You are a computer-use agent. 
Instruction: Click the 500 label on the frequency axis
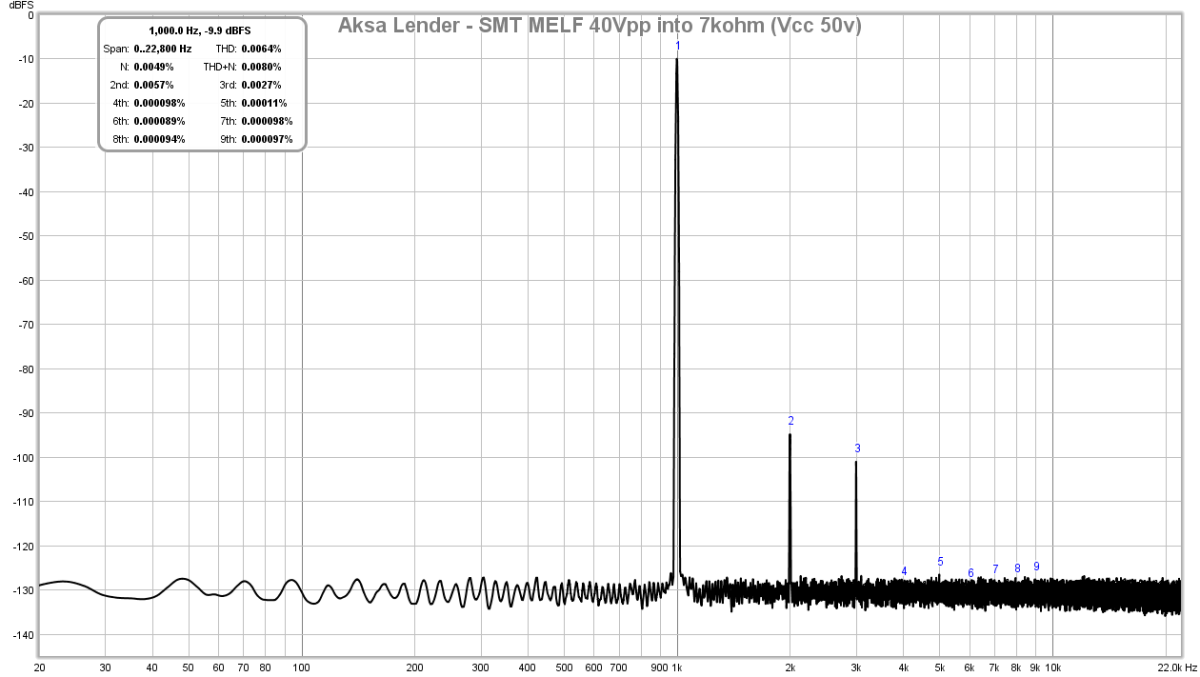coord(564,666)
